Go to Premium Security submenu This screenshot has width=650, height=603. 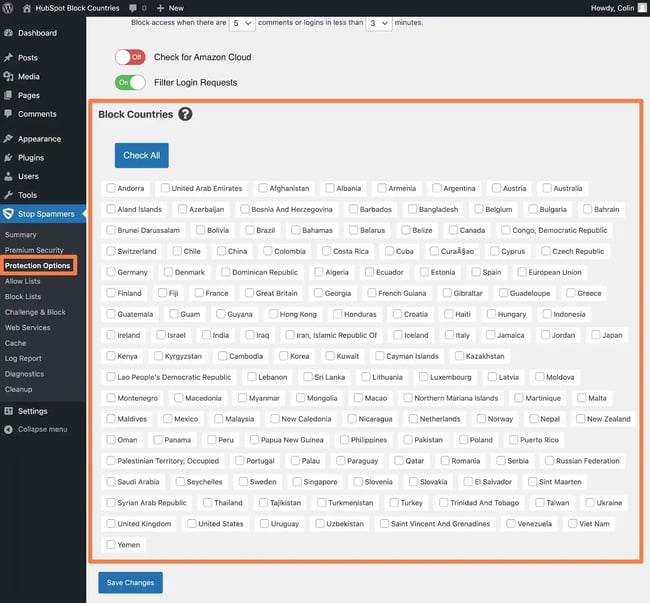click(x=34, y=250)
